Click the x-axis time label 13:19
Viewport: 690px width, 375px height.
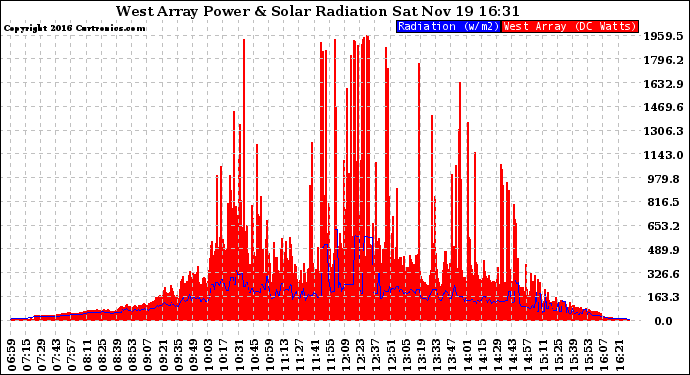tap(422, 355)
